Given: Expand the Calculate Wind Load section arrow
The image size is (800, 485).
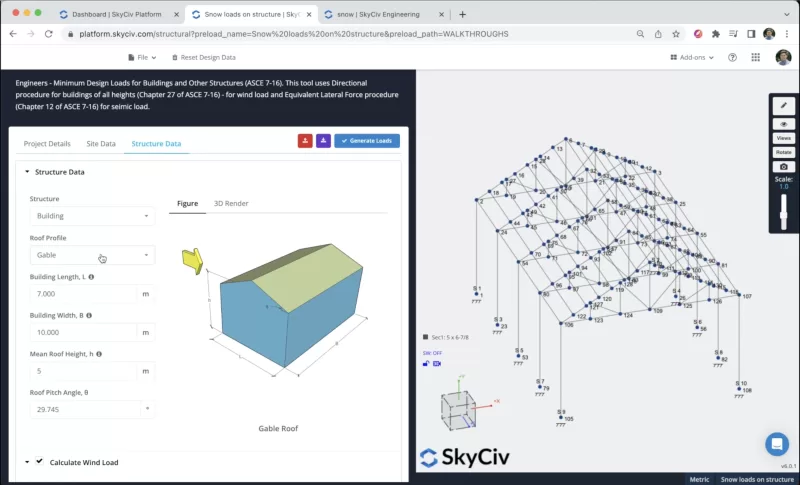Looking at the screenshot, I should pyautogui.click(x=27, y=462).
